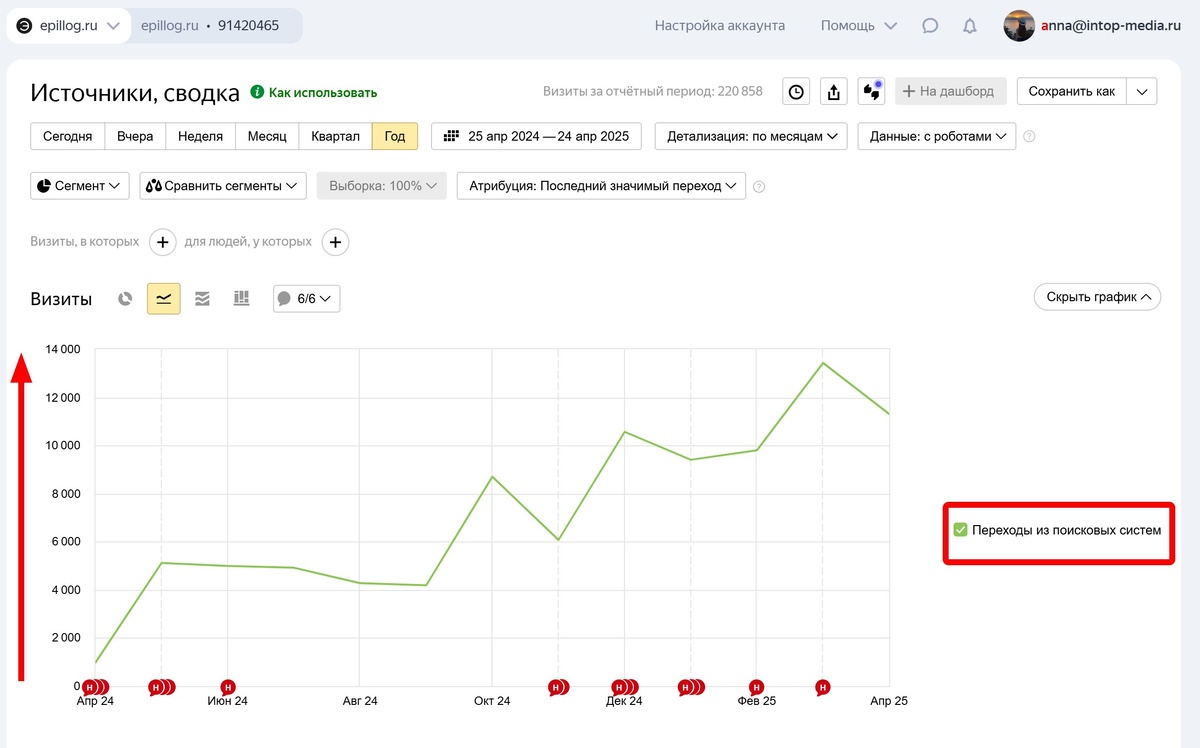Click the epillog.ru • 91420465 counter tab
This screenshot has height=748, width=1200.
(x=216, y=26)
